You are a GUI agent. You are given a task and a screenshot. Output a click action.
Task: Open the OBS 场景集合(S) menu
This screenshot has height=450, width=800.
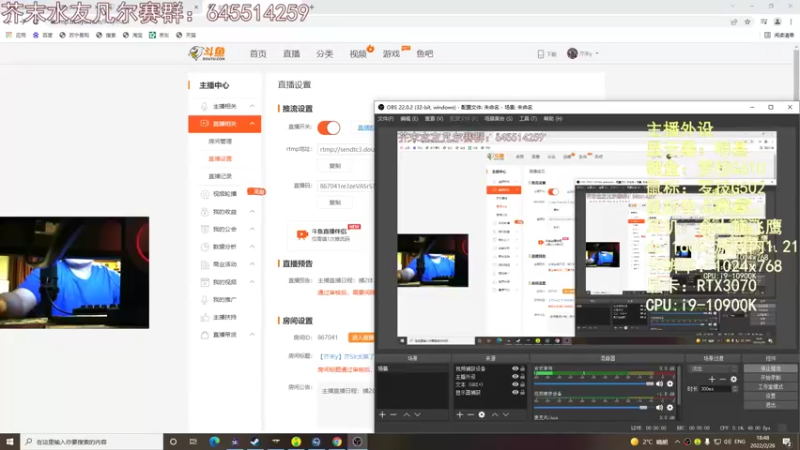[498, 118]
